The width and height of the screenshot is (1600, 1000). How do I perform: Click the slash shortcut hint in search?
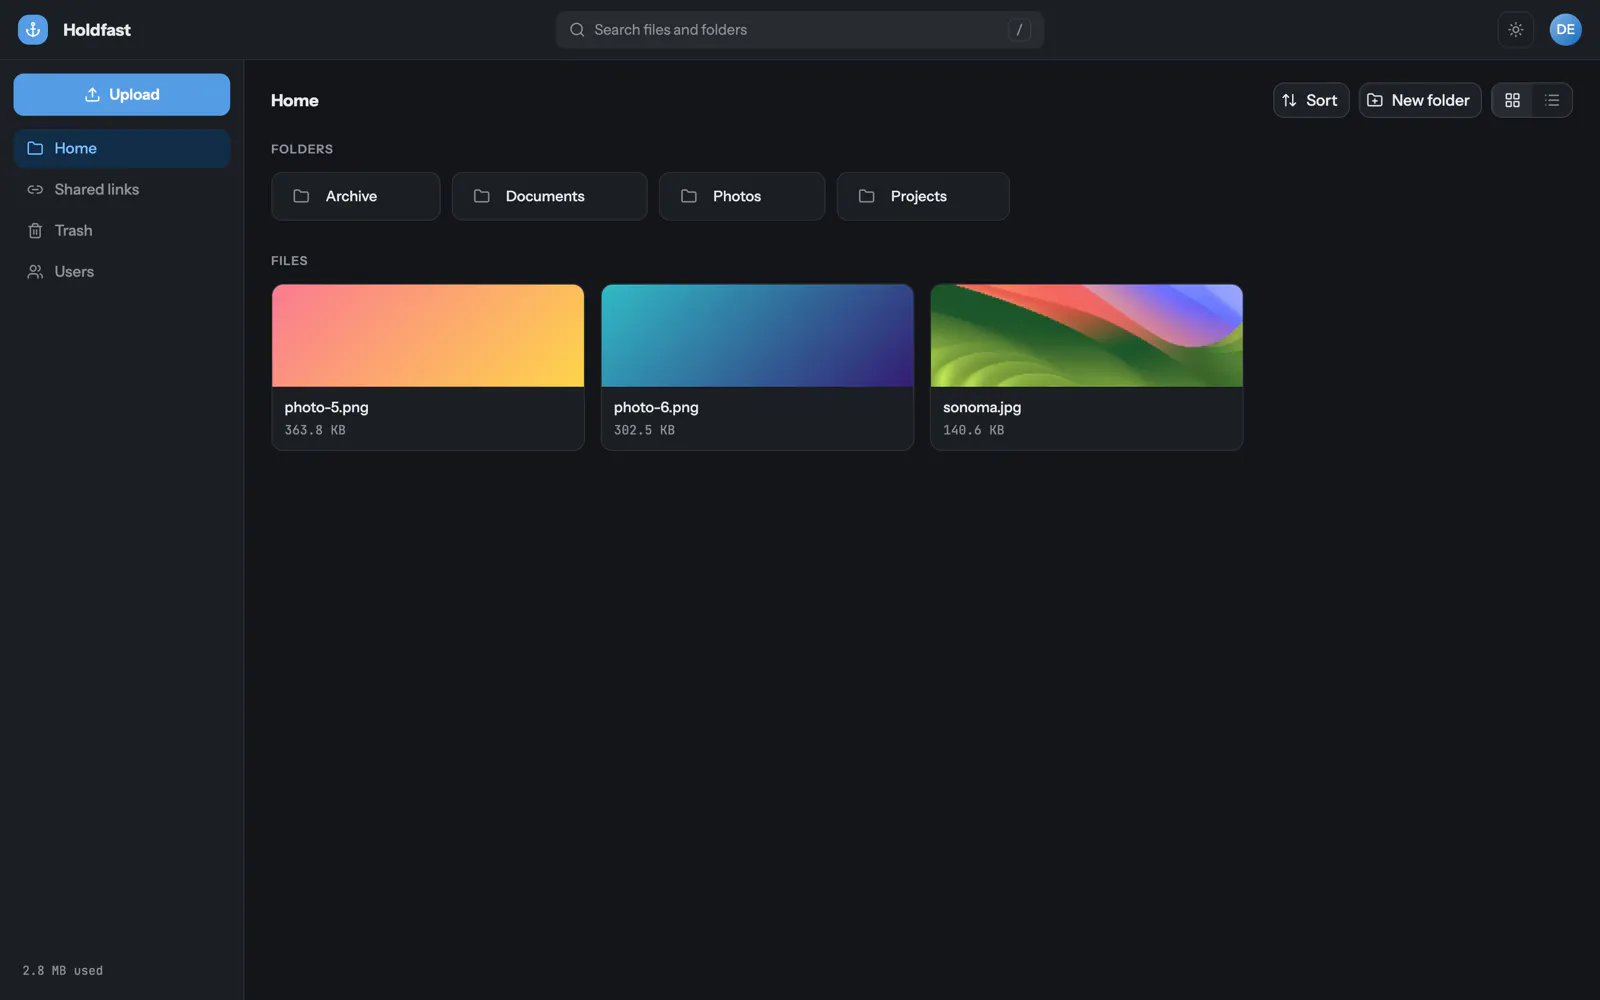(1019, 30)
